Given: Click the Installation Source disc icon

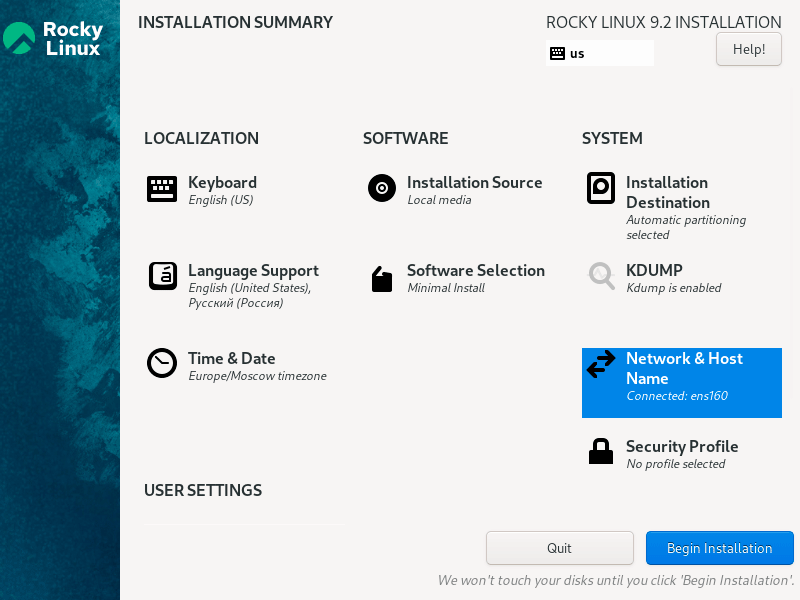Looking at the screenshot, I should pyautogui.click(x=382, y=188).
